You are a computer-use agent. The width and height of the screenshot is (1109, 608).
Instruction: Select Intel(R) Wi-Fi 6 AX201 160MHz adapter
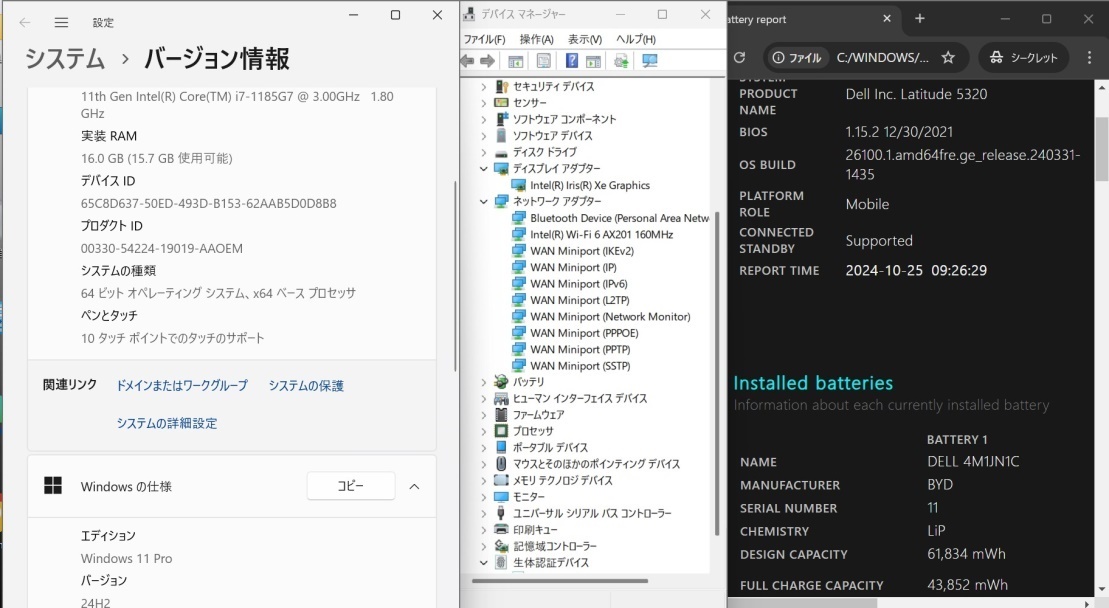click(602, 234)
